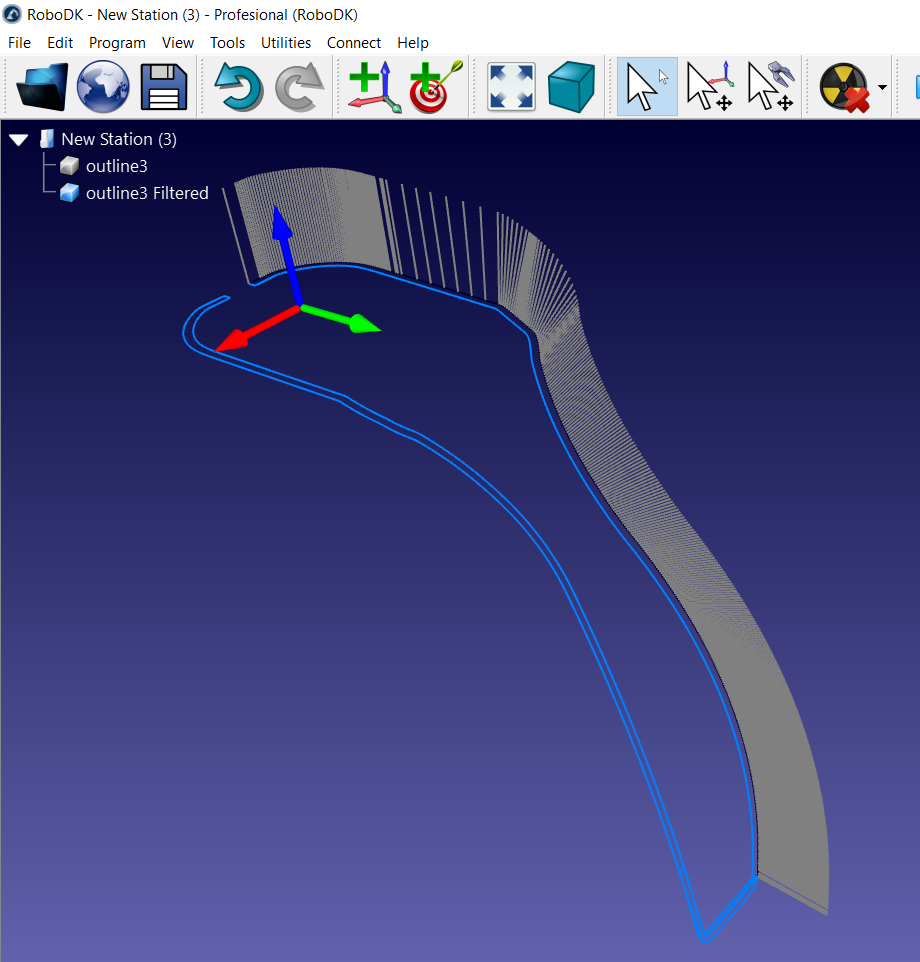Fit all to view
Screen dimensions: 920x962
coord(511,87)
